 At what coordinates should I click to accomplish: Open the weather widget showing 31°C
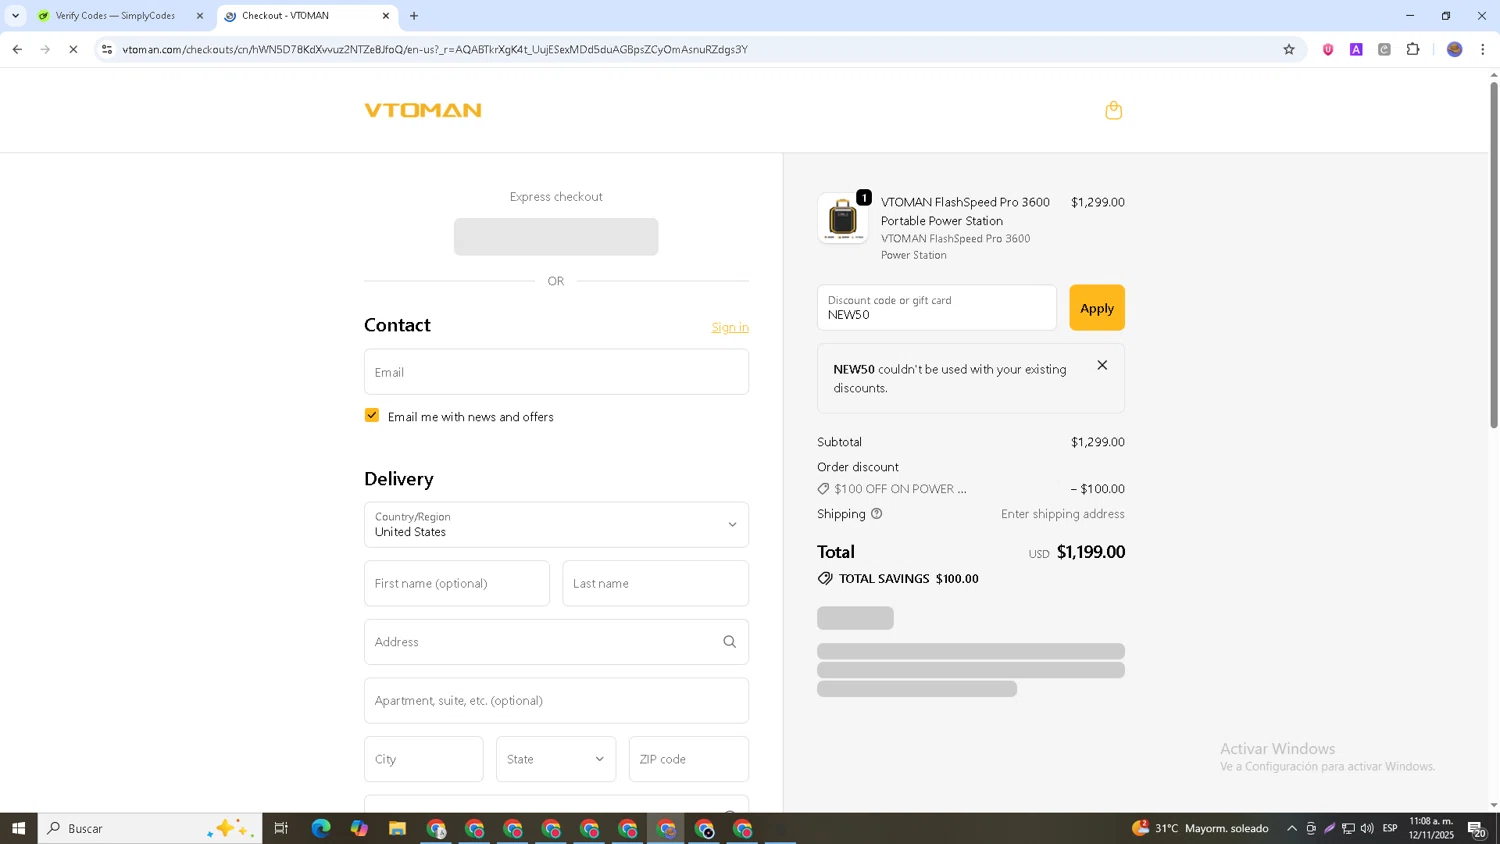(1200, 828)
